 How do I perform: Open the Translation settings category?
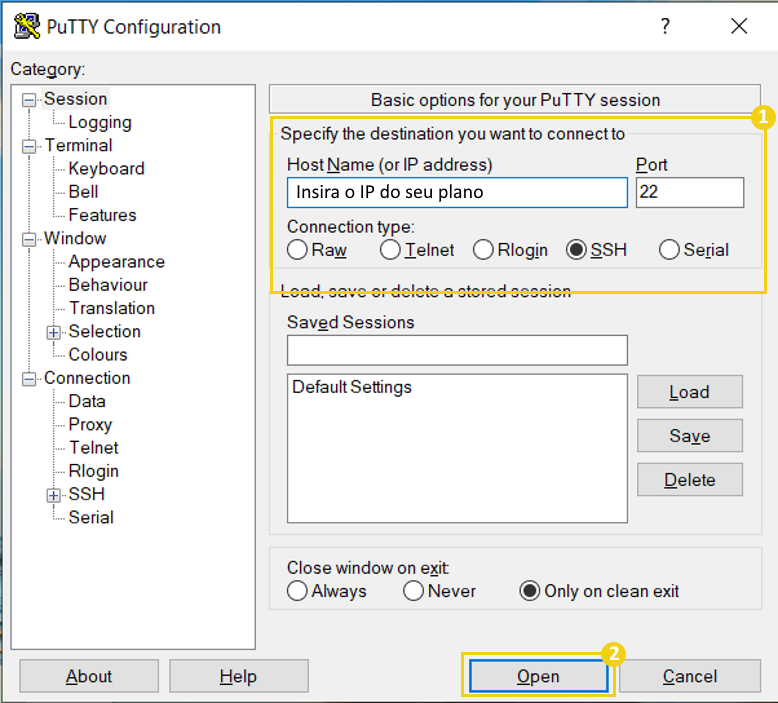pyautogui.click(x=112, y=308)
